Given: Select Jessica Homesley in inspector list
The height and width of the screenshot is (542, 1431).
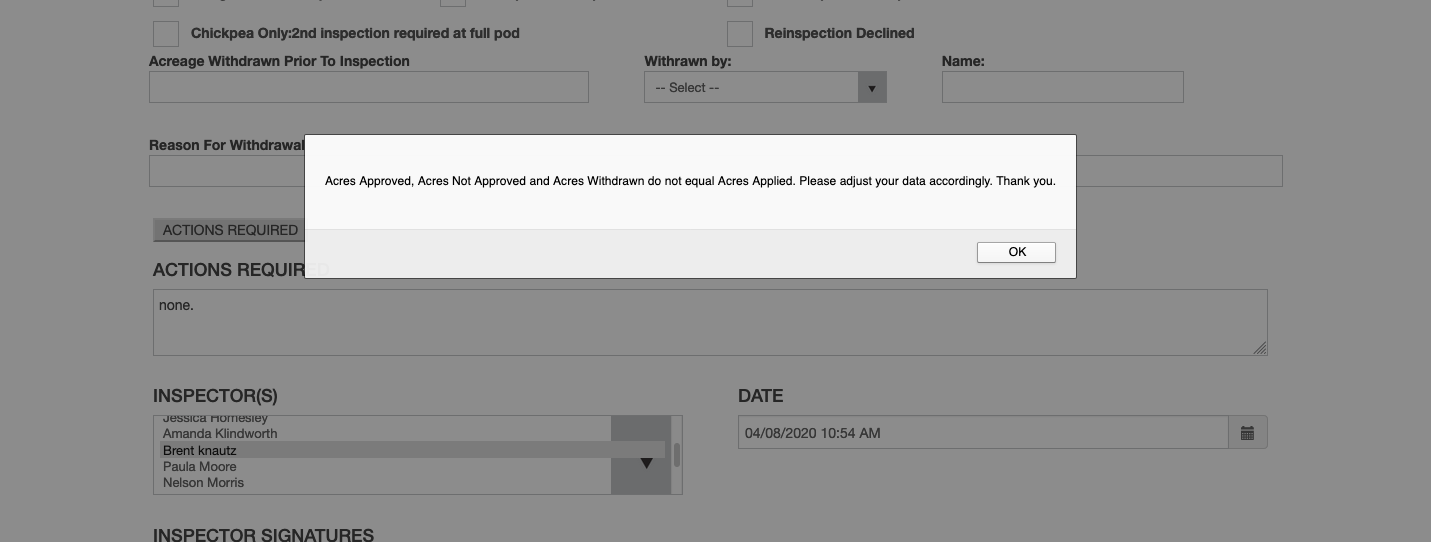Looking at the screenshot, I should 215,419.
